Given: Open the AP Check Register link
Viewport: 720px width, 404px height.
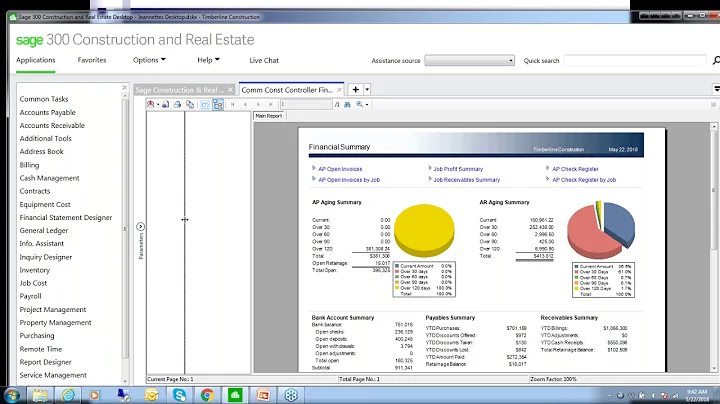Looking at the screenshot, I should click(x=575, y=169).
